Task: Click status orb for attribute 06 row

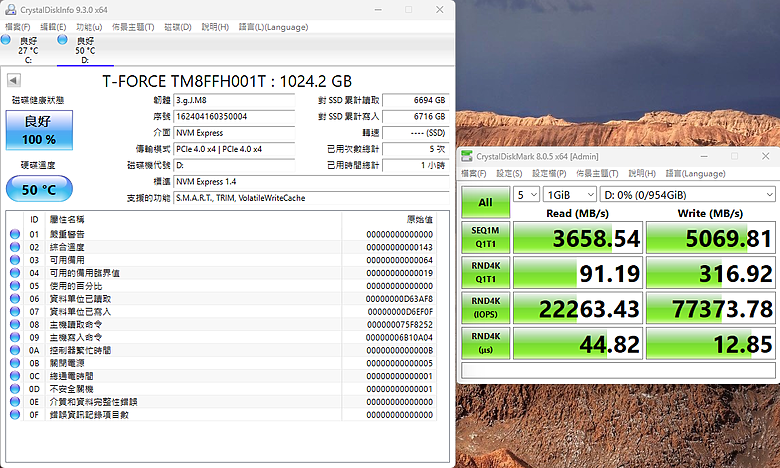Action: (x=15, y=299)
